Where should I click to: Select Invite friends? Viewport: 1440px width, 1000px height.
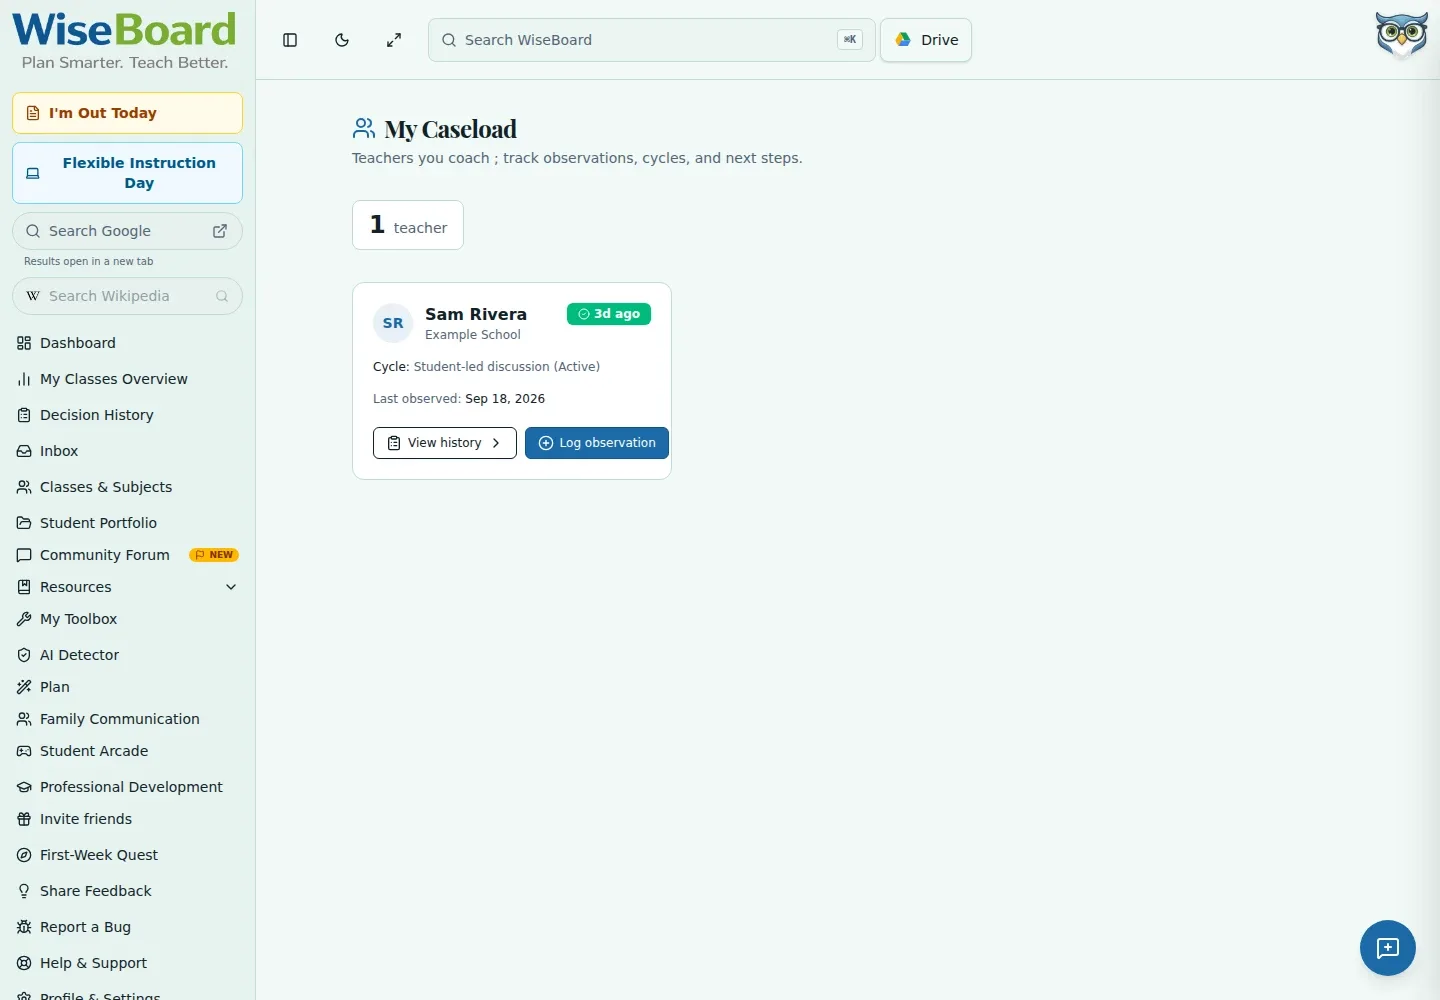click(x=127, y=819)
